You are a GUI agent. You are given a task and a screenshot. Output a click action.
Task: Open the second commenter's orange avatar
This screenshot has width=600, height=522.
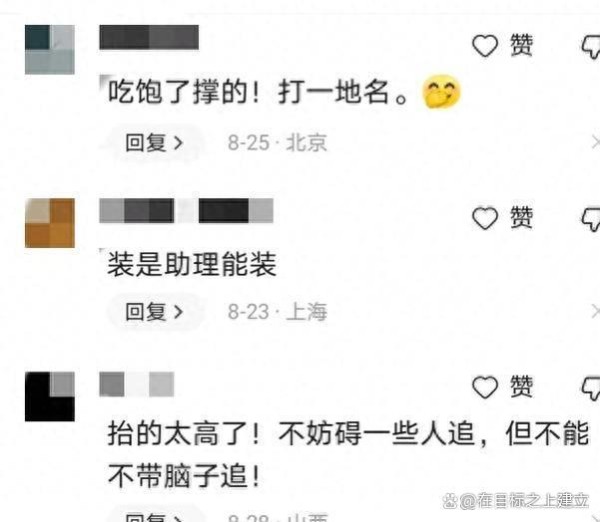[50, 223]
